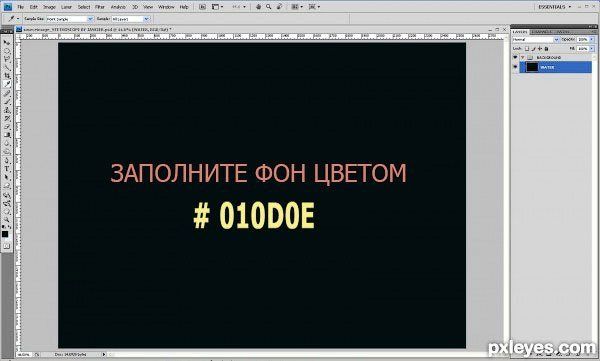This screenshot has width=600, height=361.
Task: Open the Arrange Documents dropdown
Action: 297,7
